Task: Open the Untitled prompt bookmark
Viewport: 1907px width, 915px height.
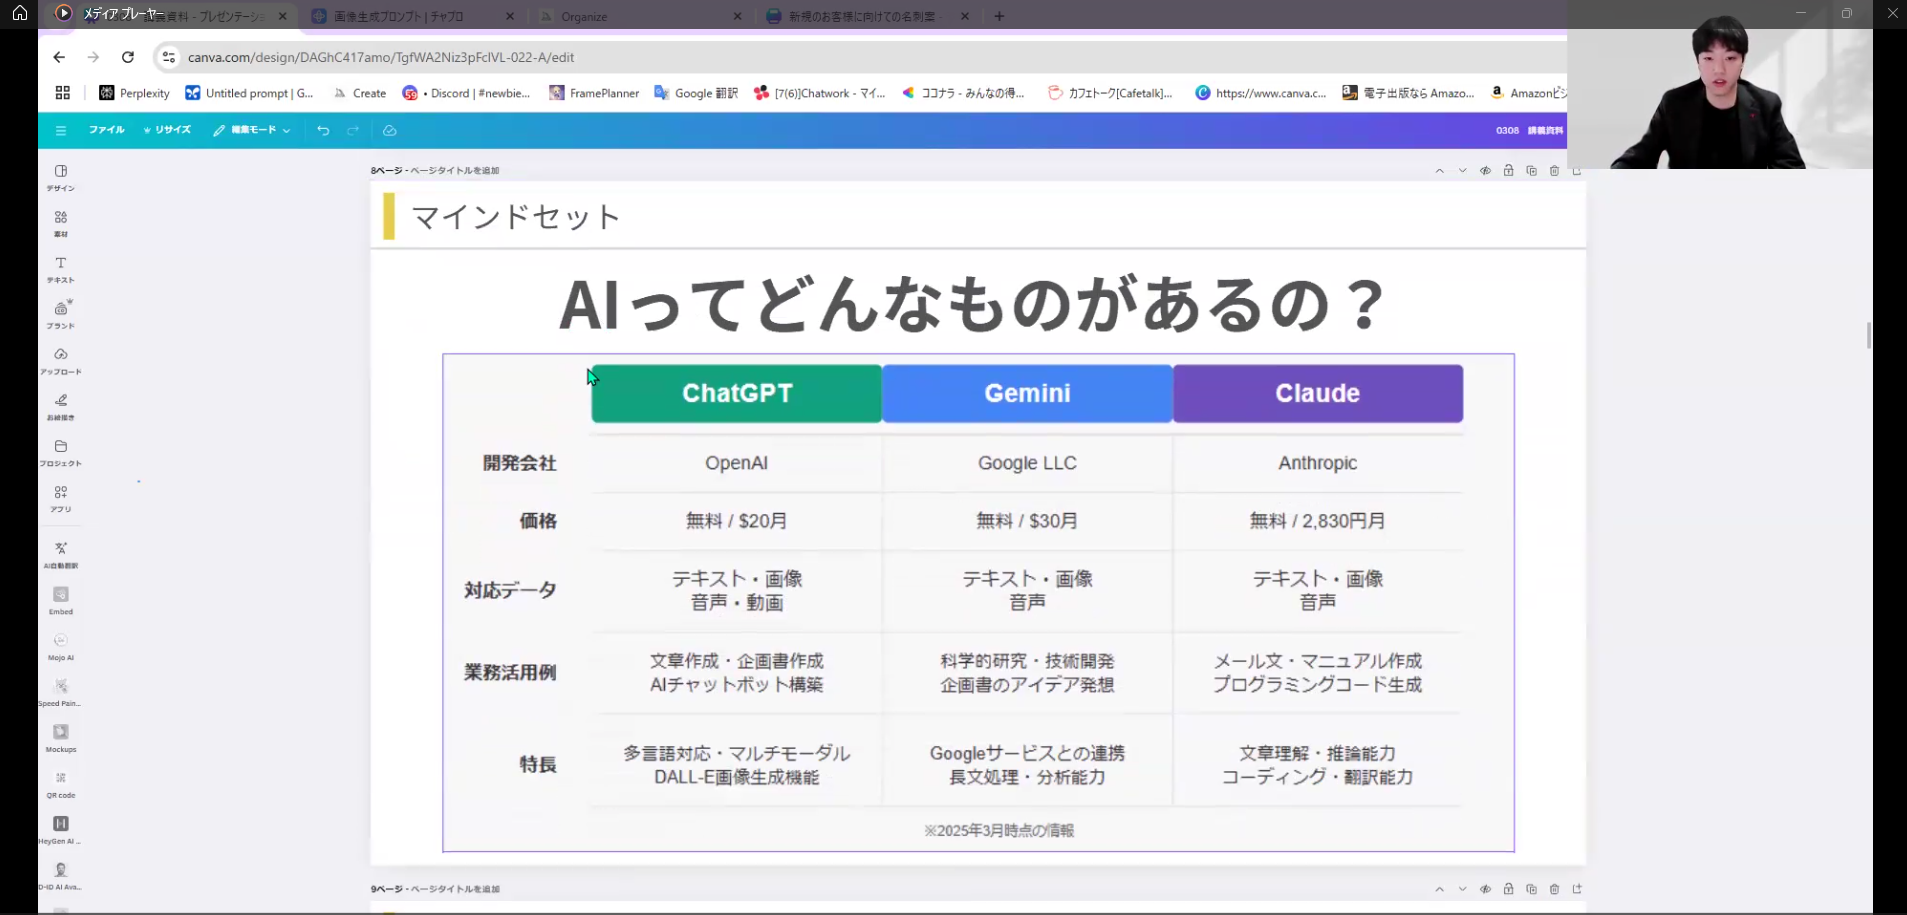Action: 250,93
